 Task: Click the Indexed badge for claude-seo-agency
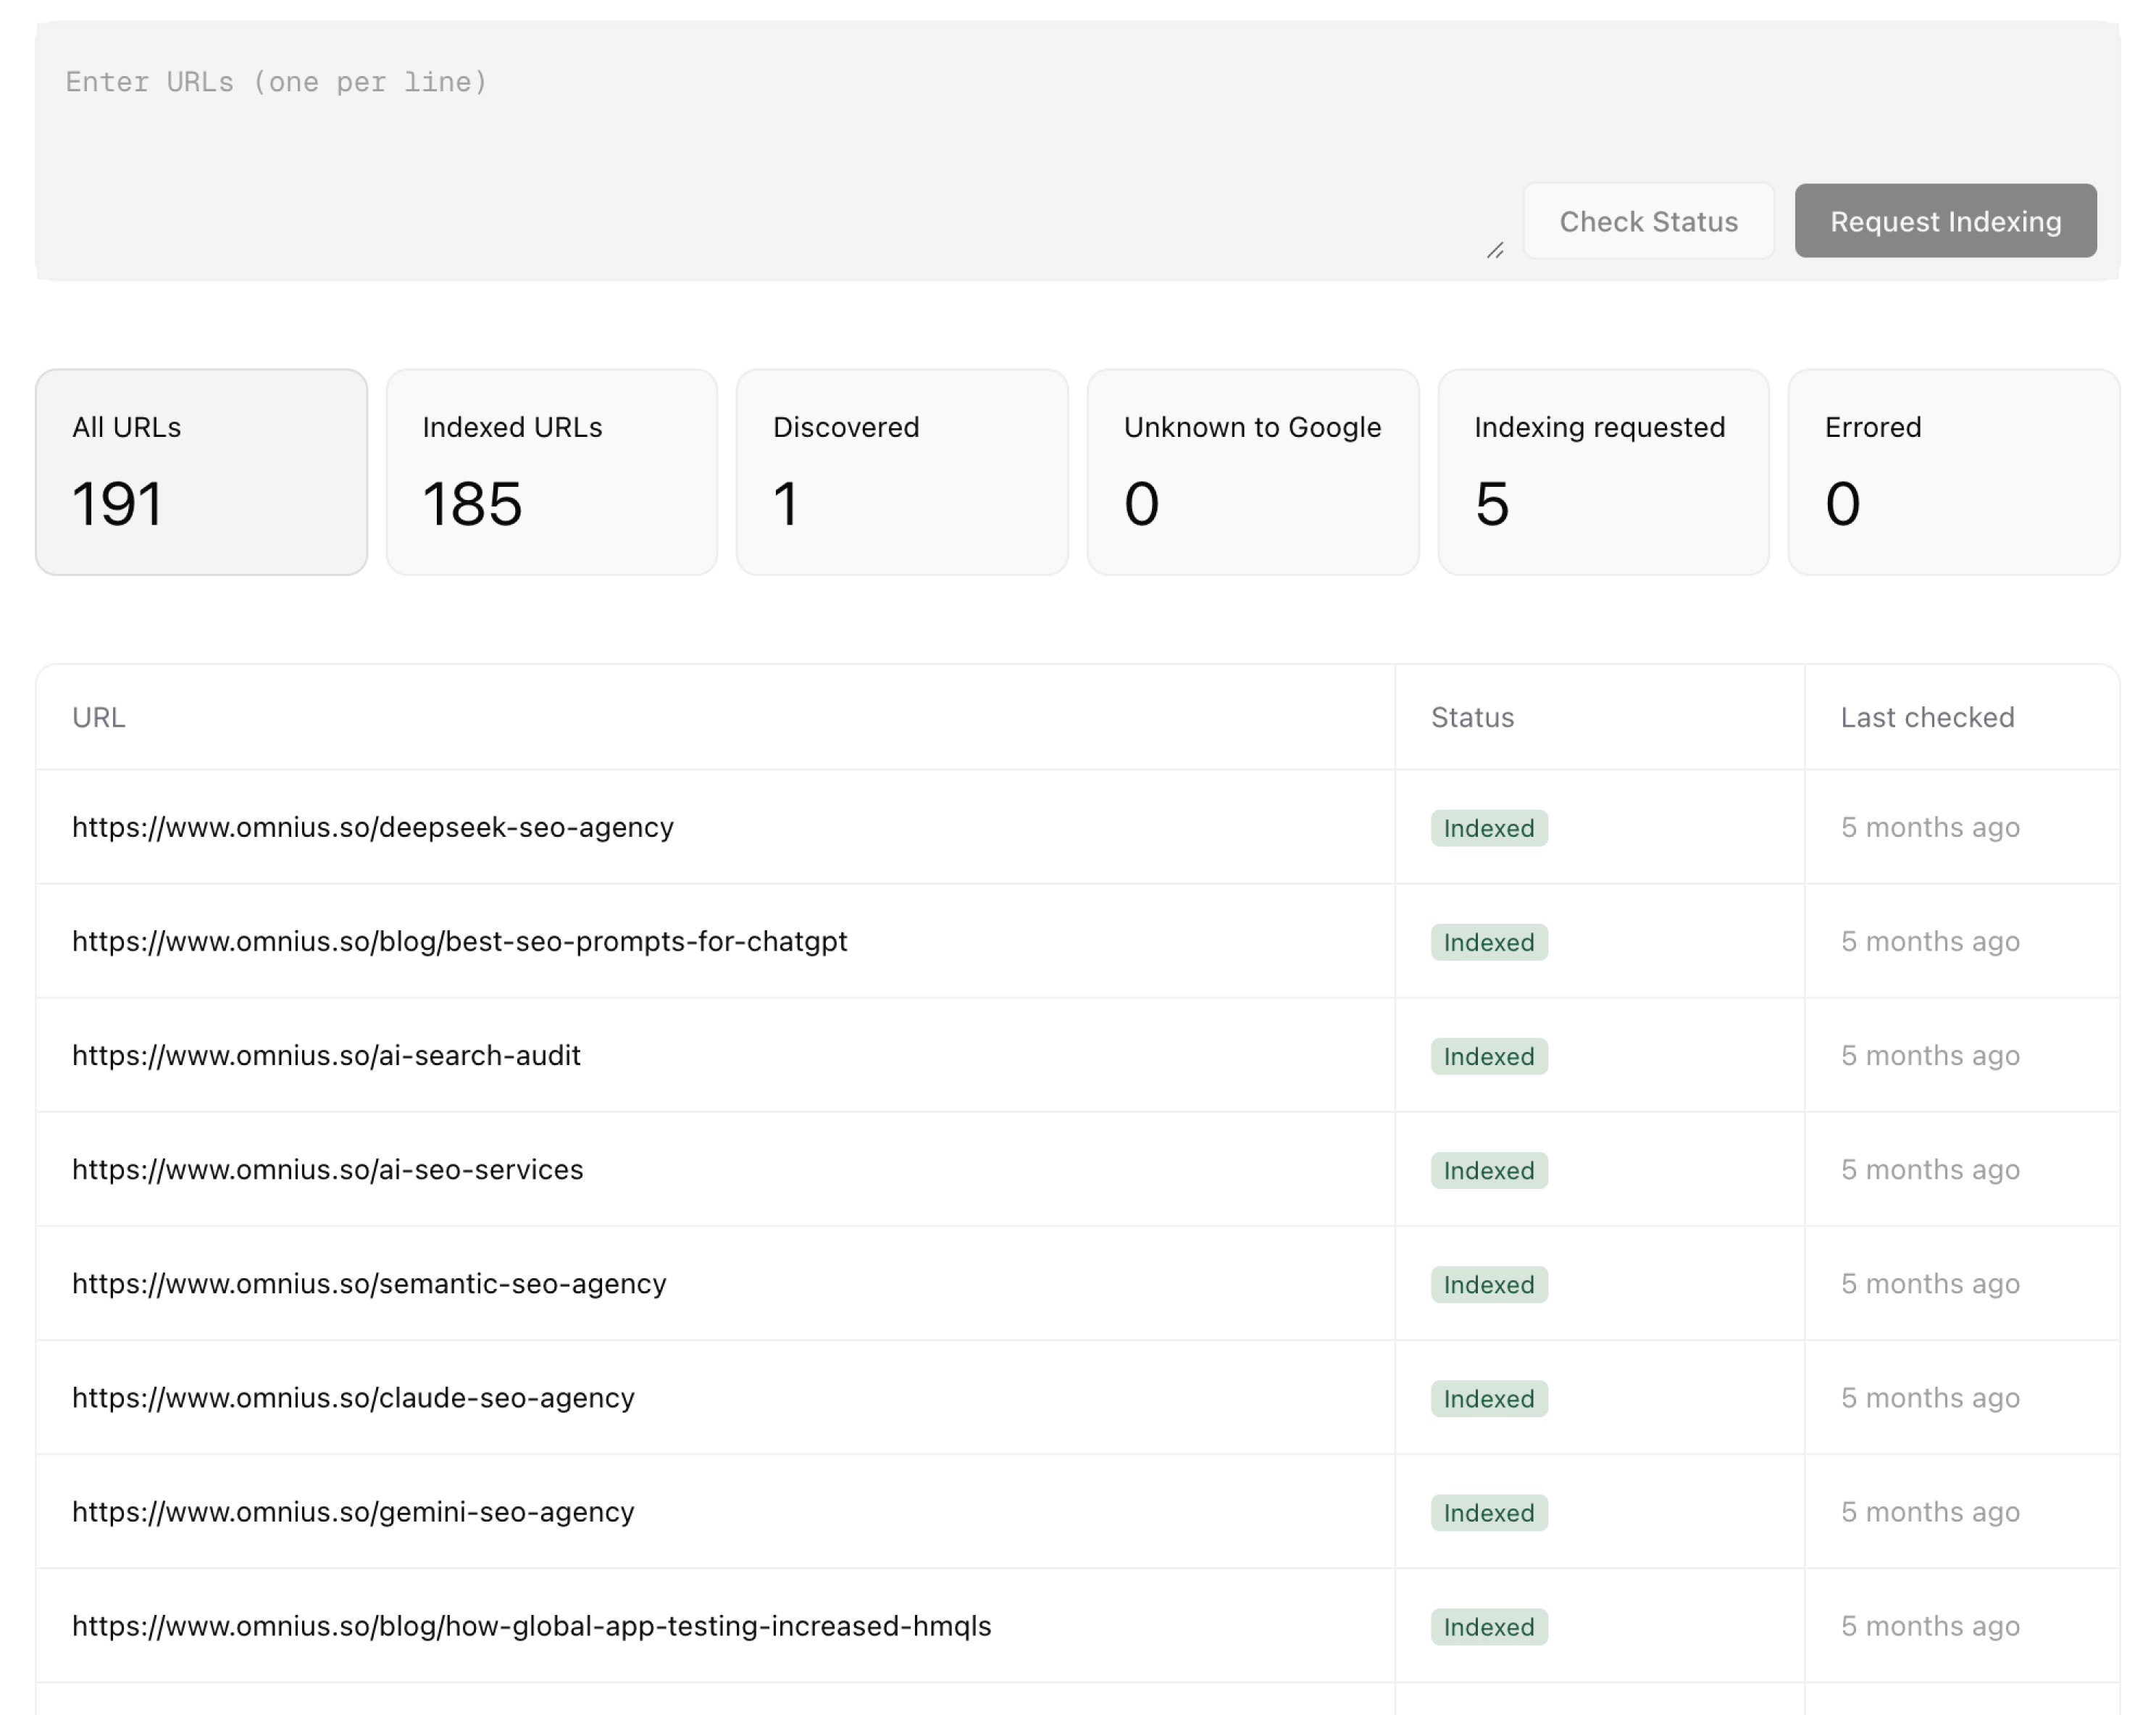[1488, 1398]
